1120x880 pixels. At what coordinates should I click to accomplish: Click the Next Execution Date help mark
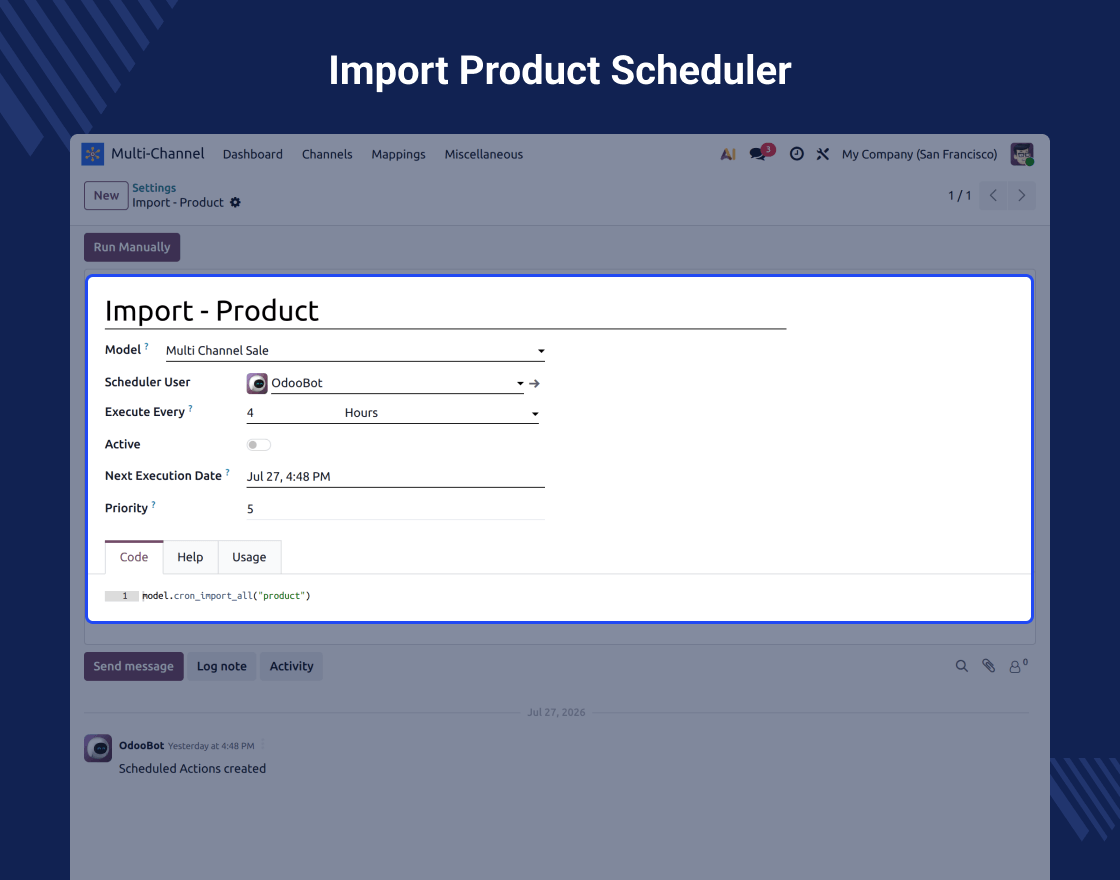(x=227, y=472)
